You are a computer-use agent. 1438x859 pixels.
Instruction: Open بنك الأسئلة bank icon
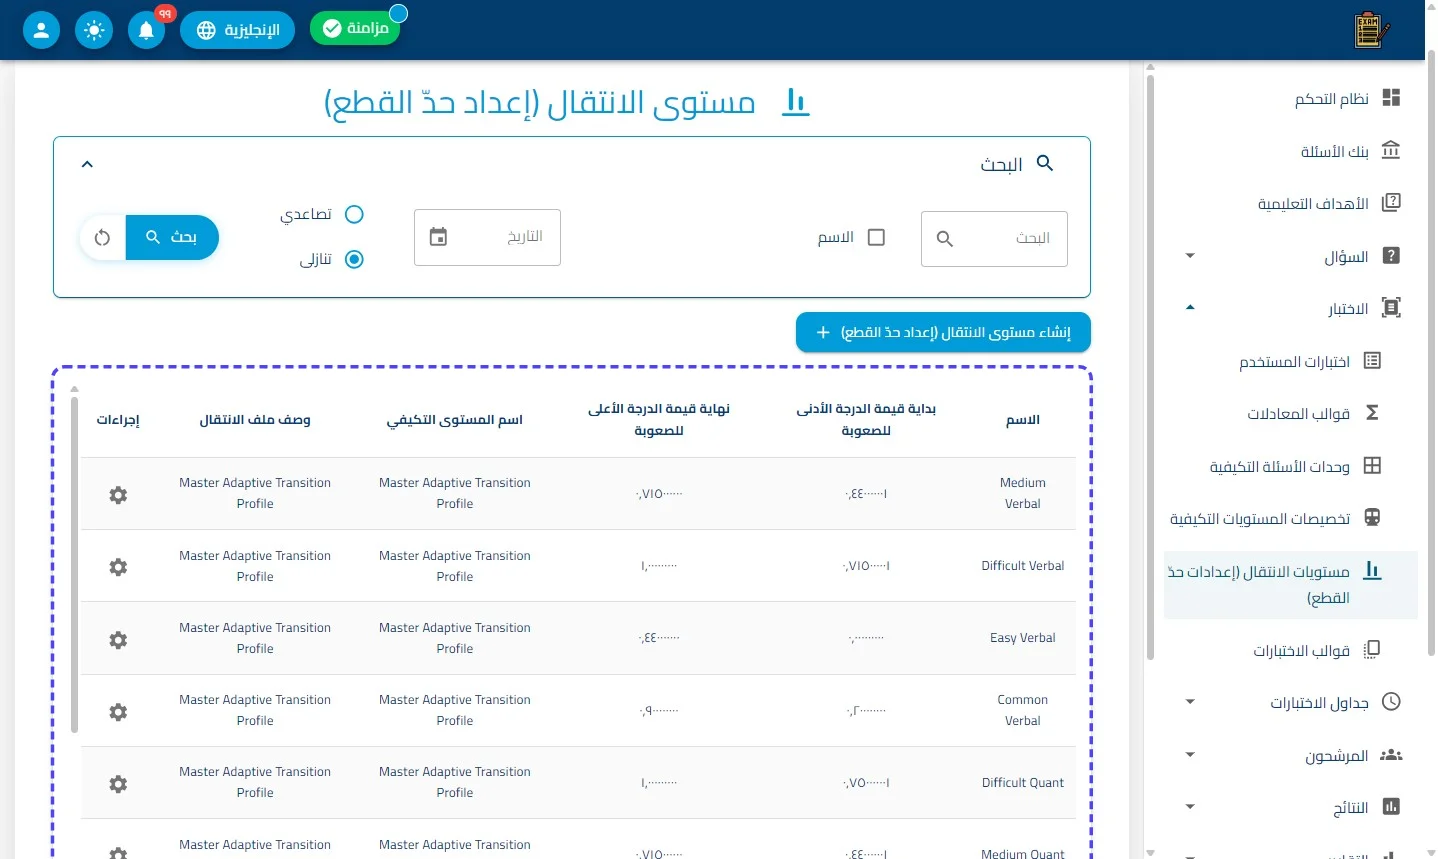pyautogui.click(x=1390, y=150)
